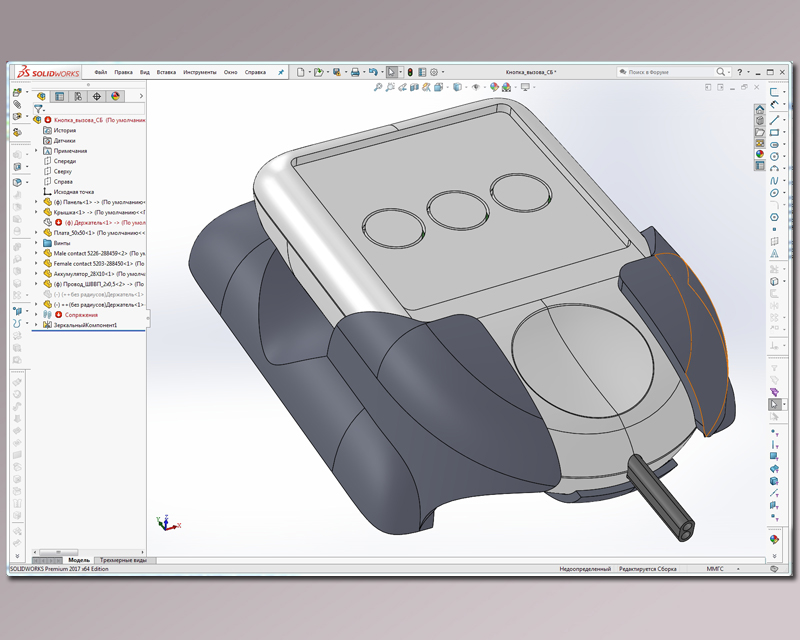
Task: Click the New document icon
Action: point(300,72)
